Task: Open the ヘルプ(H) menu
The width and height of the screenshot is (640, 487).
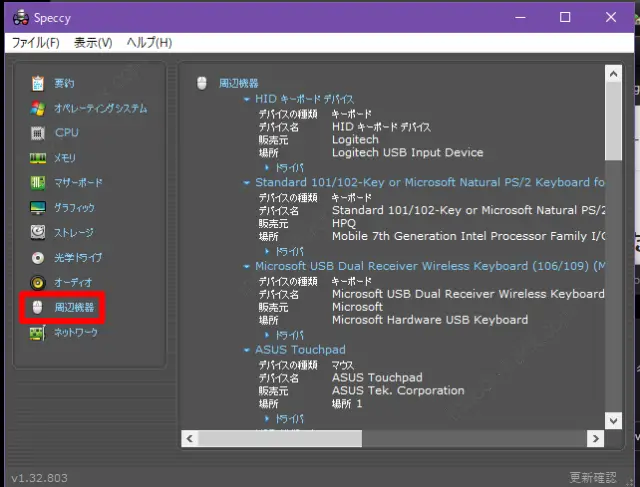Action: (149, 42)
